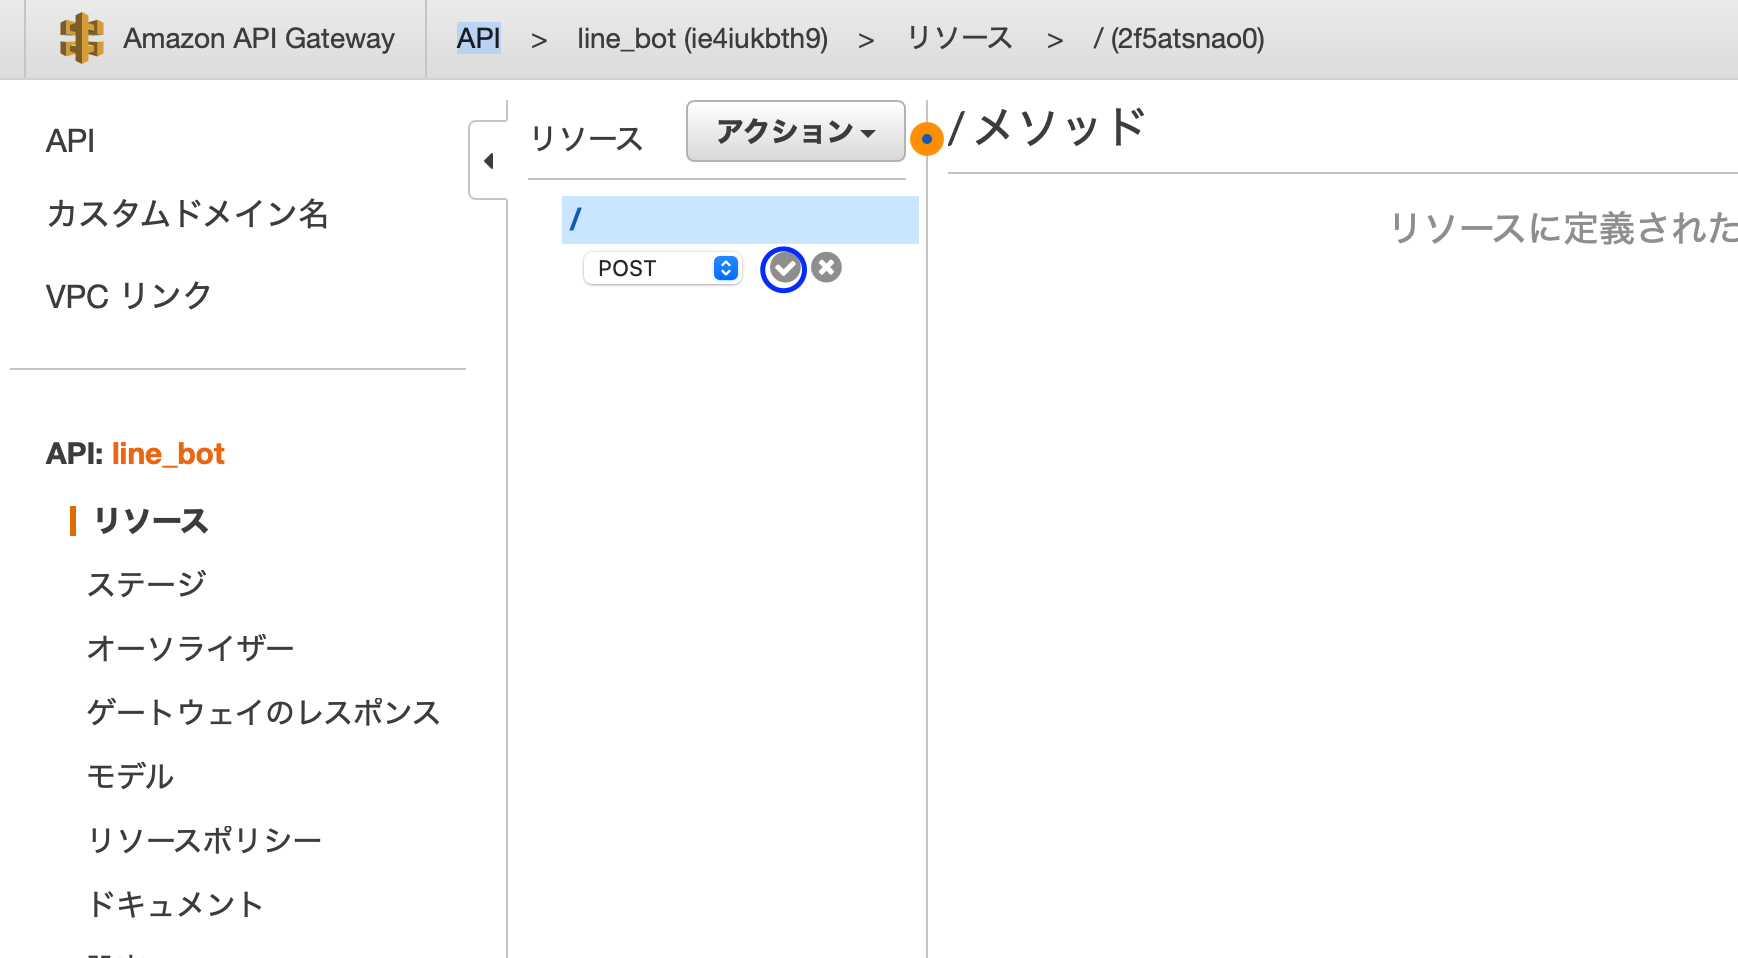Select the API breadcrumb icon link
Viewport: 1738px width, 958px height.
click(x=477, y=38)
